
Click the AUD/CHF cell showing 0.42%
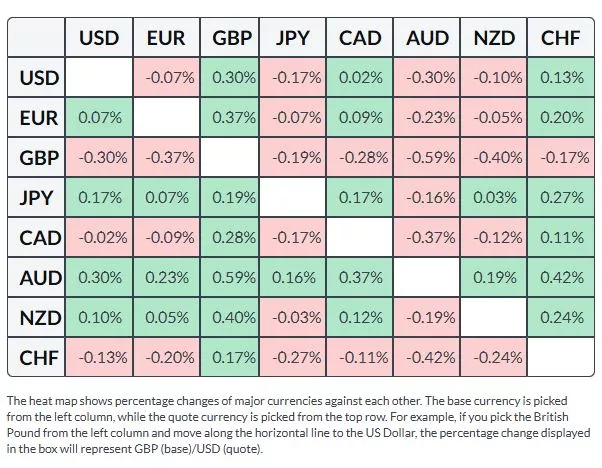[x=560, y=278]
